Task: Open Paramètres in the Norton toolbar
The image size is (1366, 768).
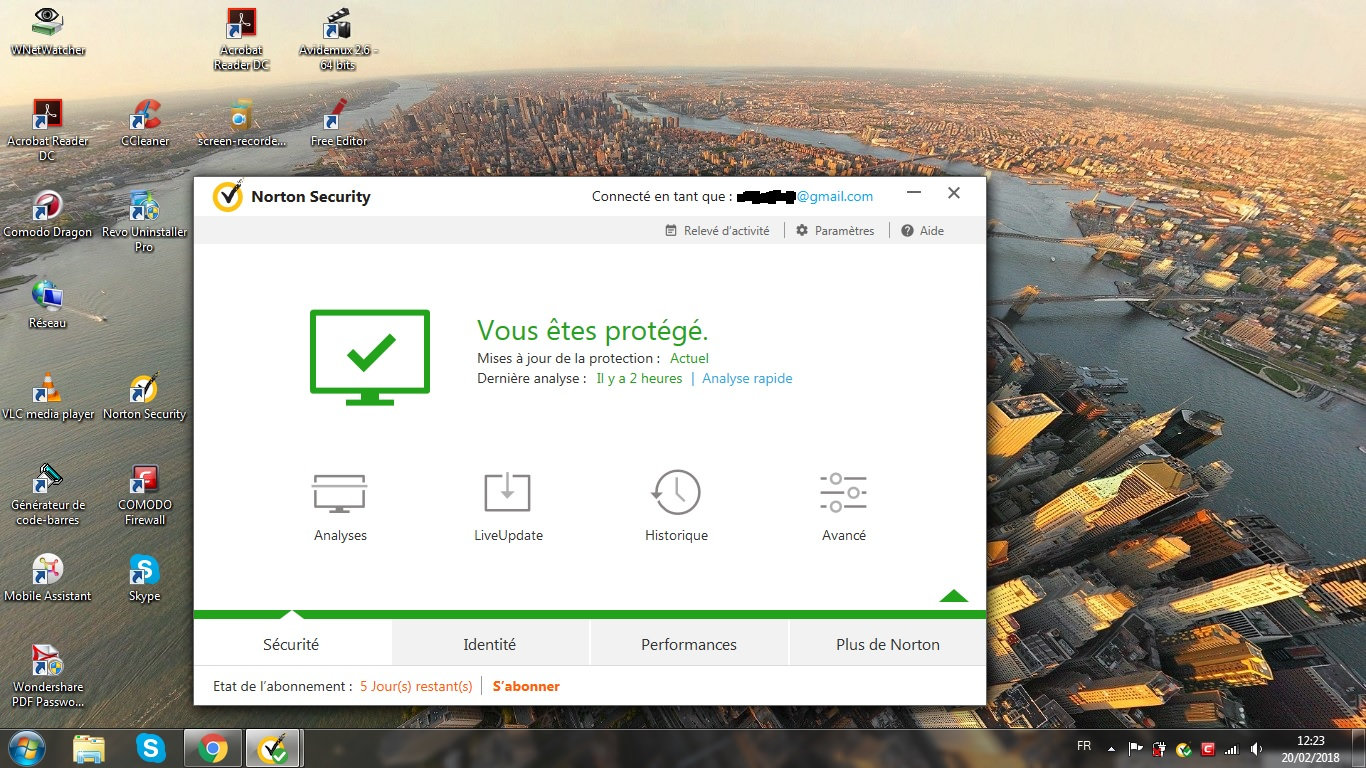Action: tap(835, 231)
